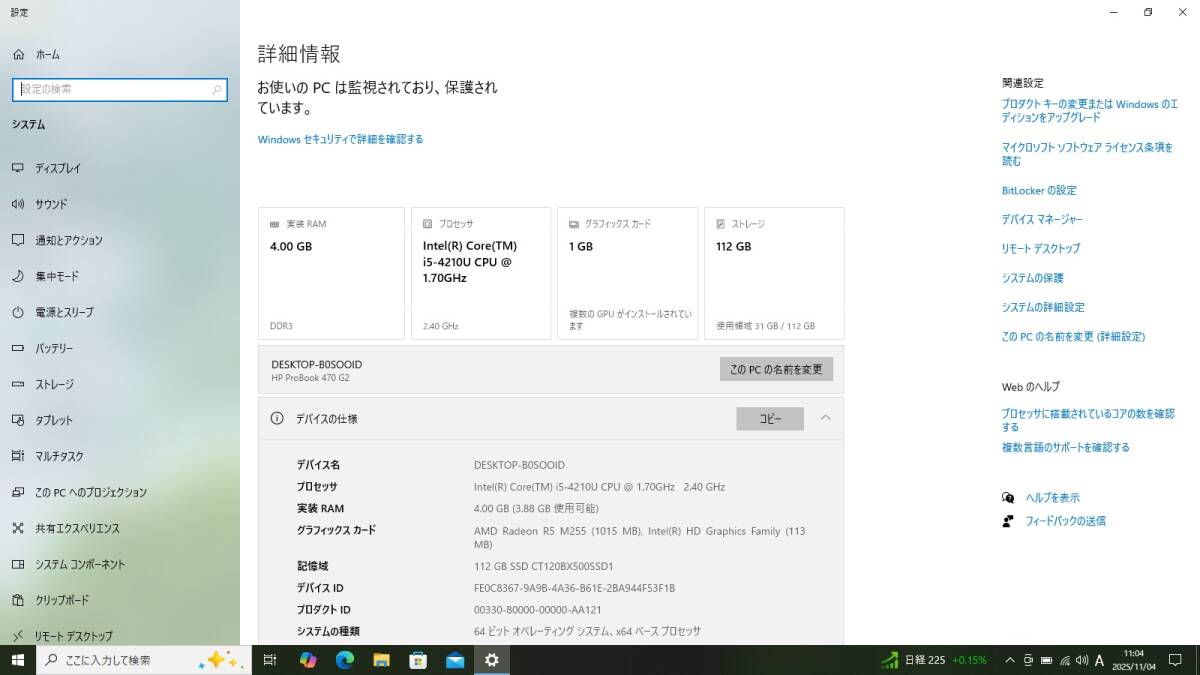Screen dimensions: 1200x675
Task: Open システムの詳細設定 link
Action: (1043, 307)
